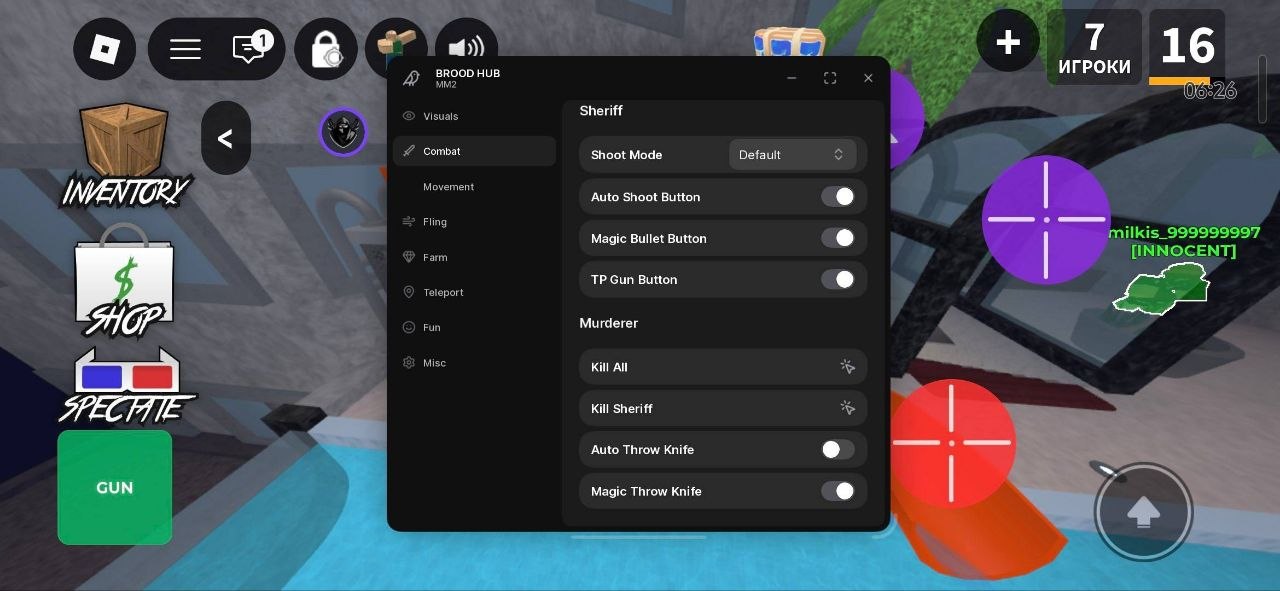Open the Fling tab
This screenshot has height=591, width=1280.
tap(474, 222)
